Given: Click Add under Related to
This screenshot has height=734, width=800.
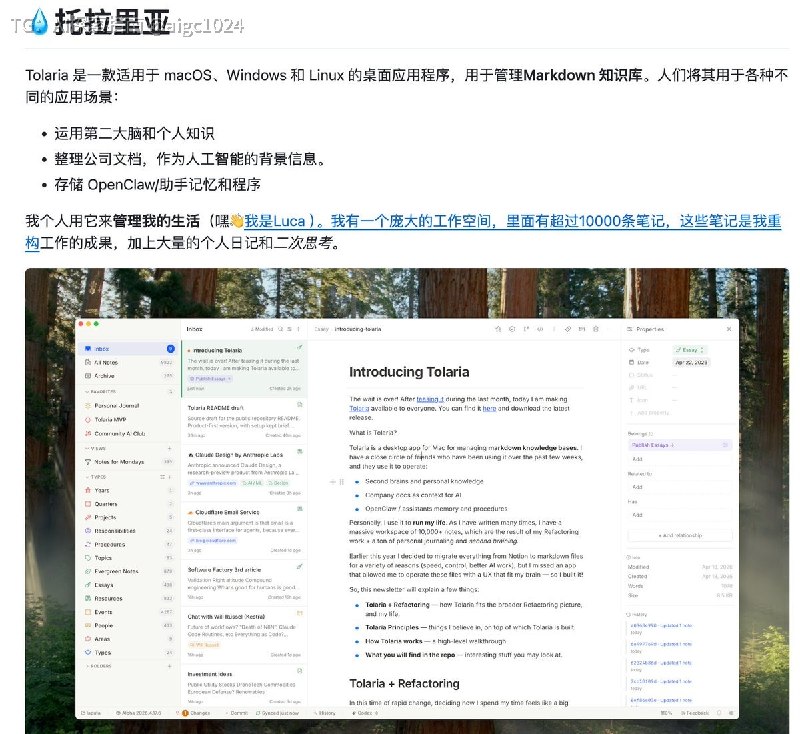Looking at the screenshot, I should (680, 487).
